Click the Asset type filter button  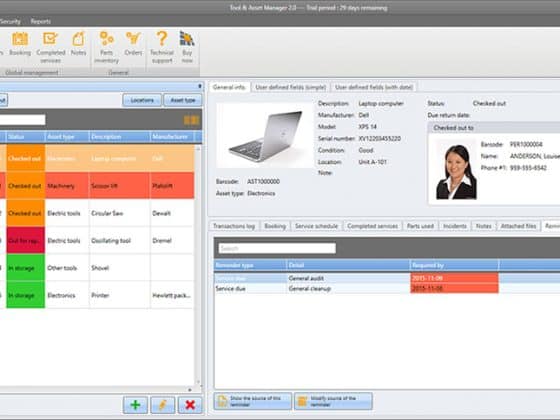coord(182,100)
